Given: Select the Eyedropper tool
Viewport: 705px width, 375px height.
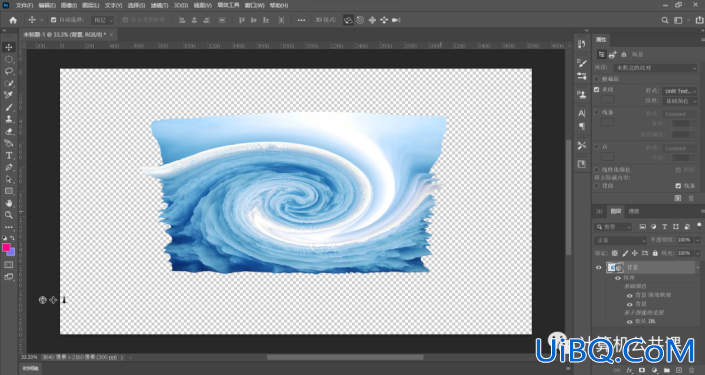Looking at the screenshot, I should 9,95.
